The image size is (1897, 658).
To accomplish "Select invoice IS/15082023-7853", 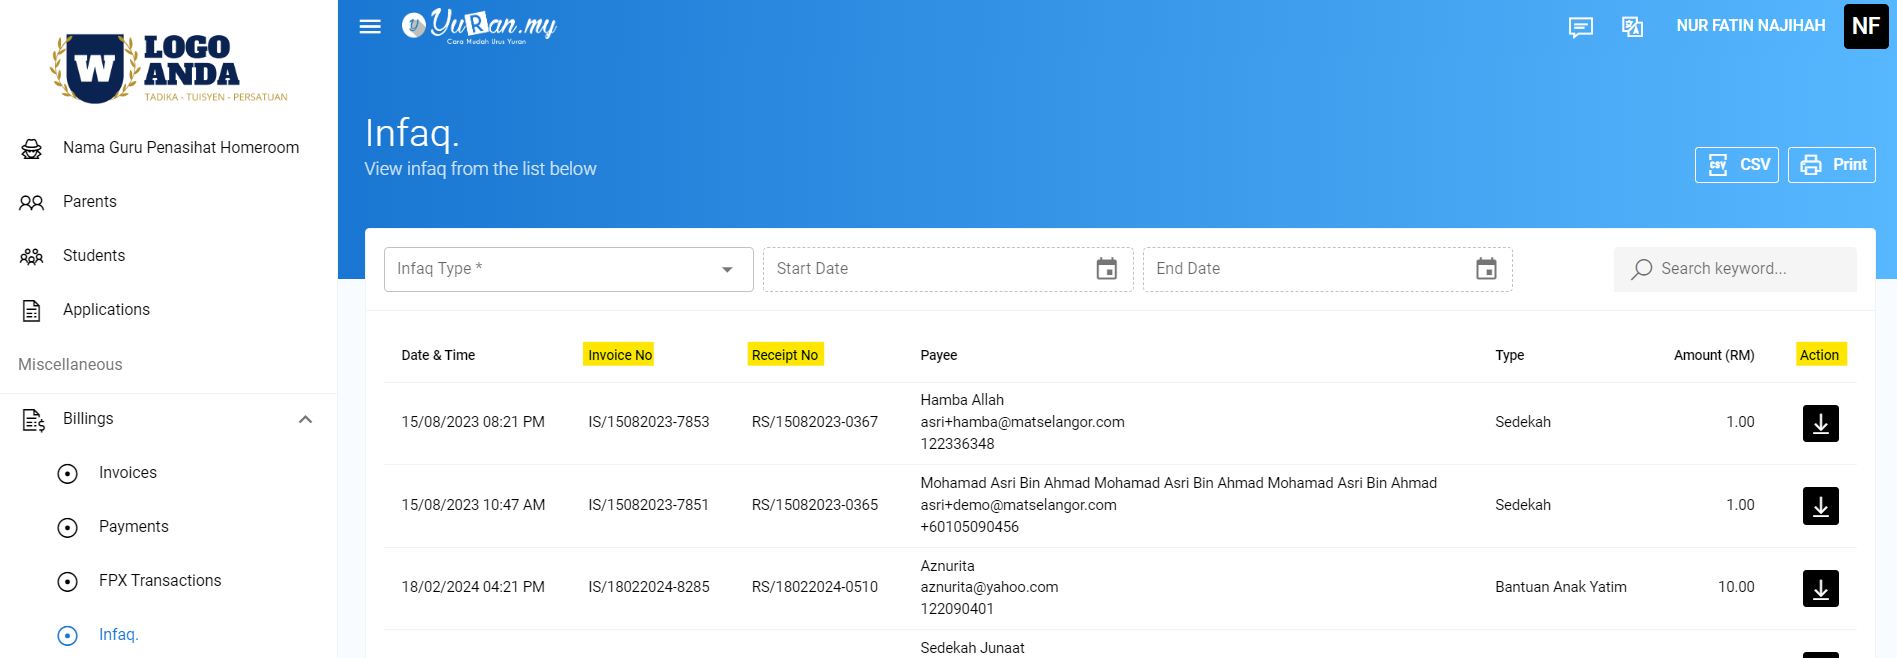I will (649, 422).
